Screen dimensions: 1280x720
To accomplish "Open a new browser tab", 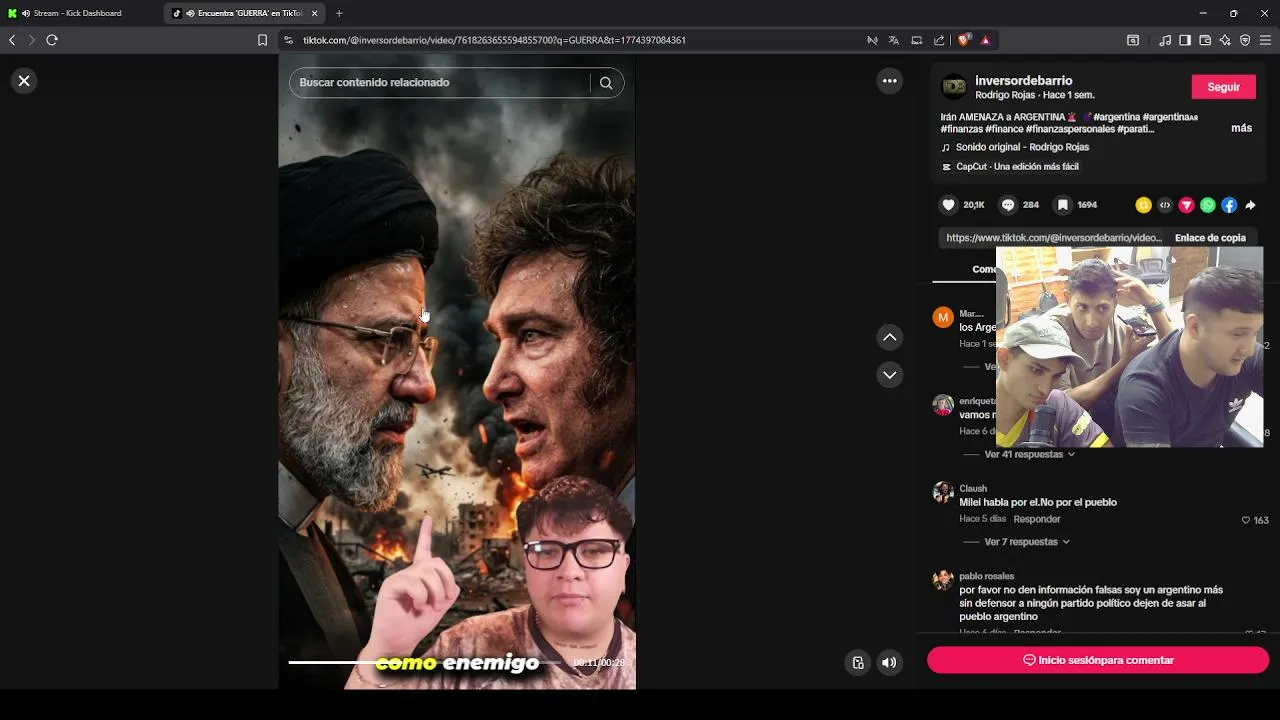I will [x=339, y=13].
